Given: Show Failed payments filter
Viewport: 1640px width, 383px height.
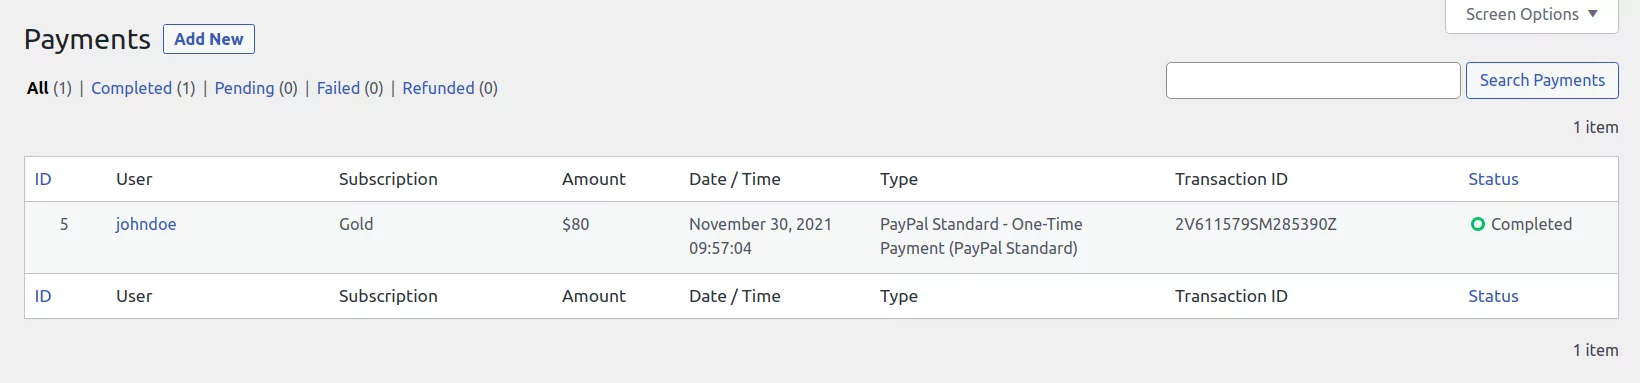Looking at the screenshot, I should (338, 88).
